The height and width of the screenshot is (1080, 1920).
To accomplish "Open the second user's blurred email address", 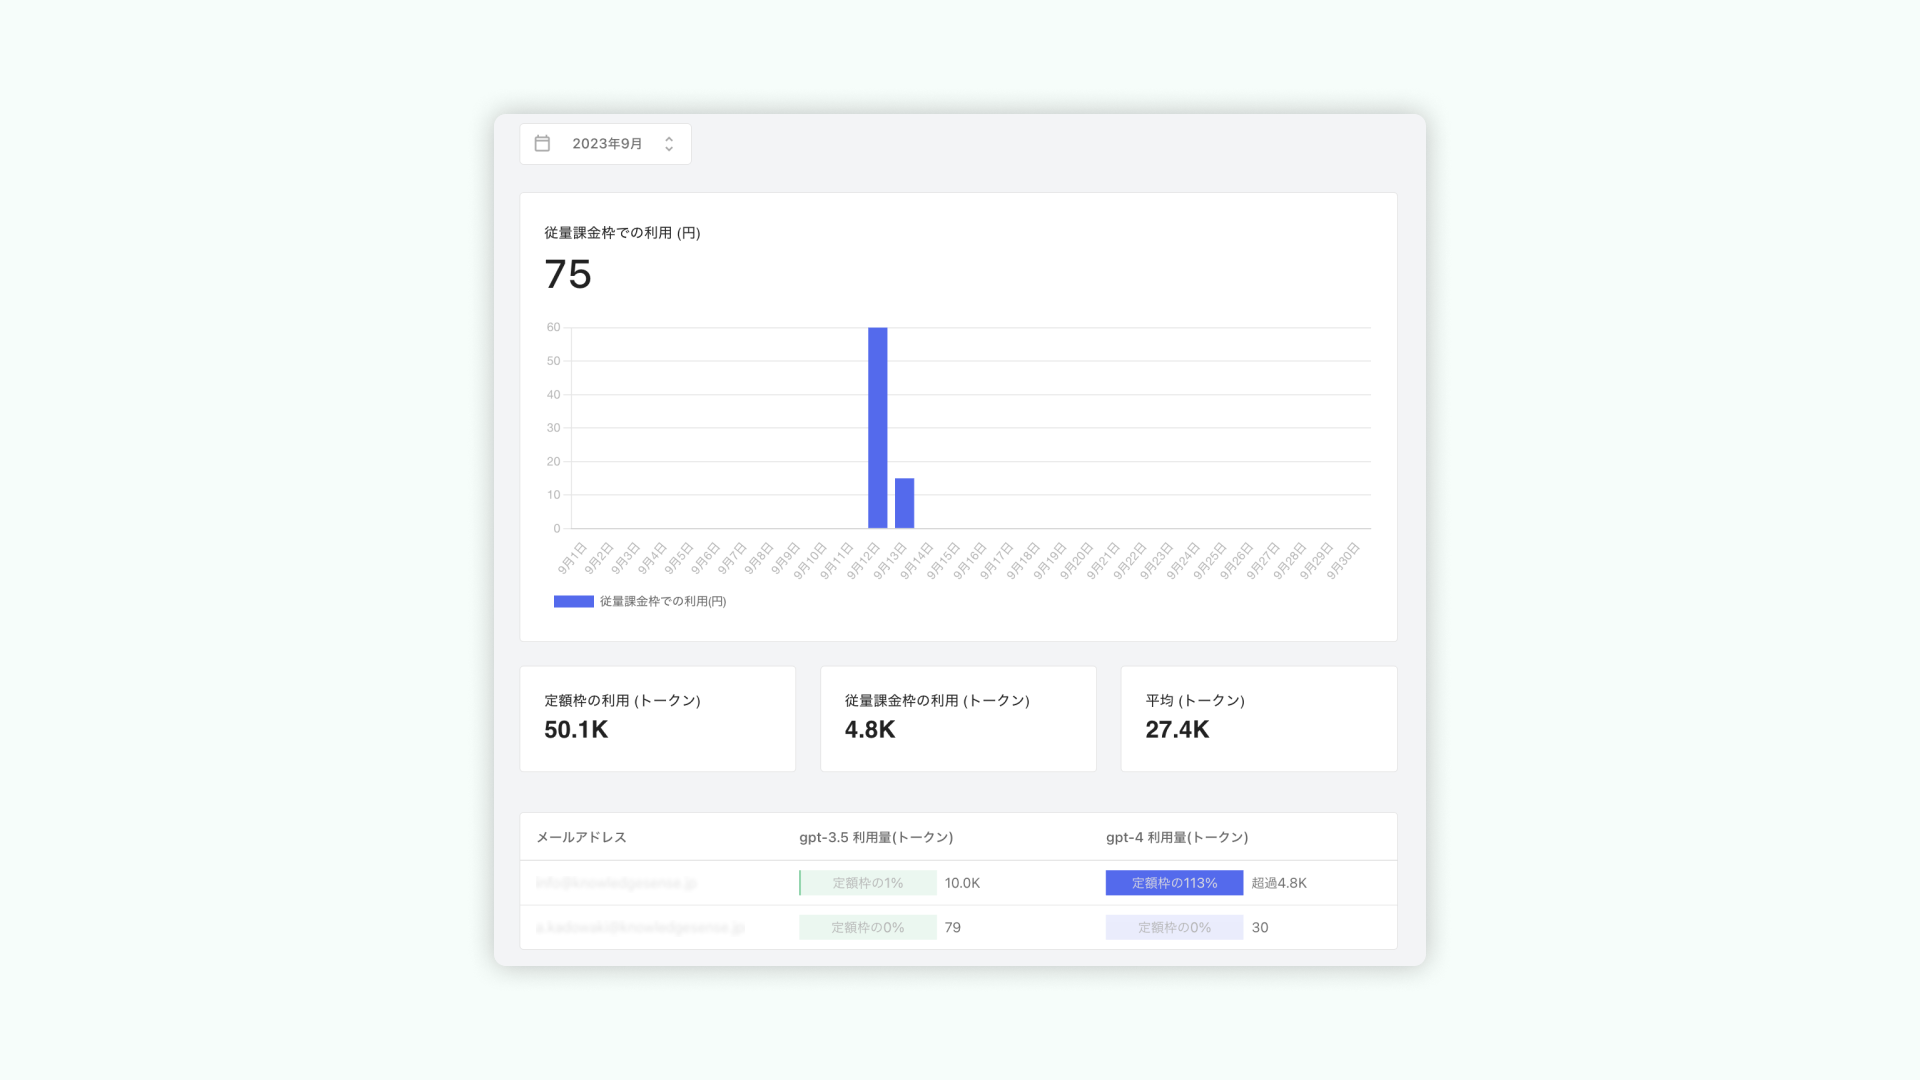I will tap(640, 927).
